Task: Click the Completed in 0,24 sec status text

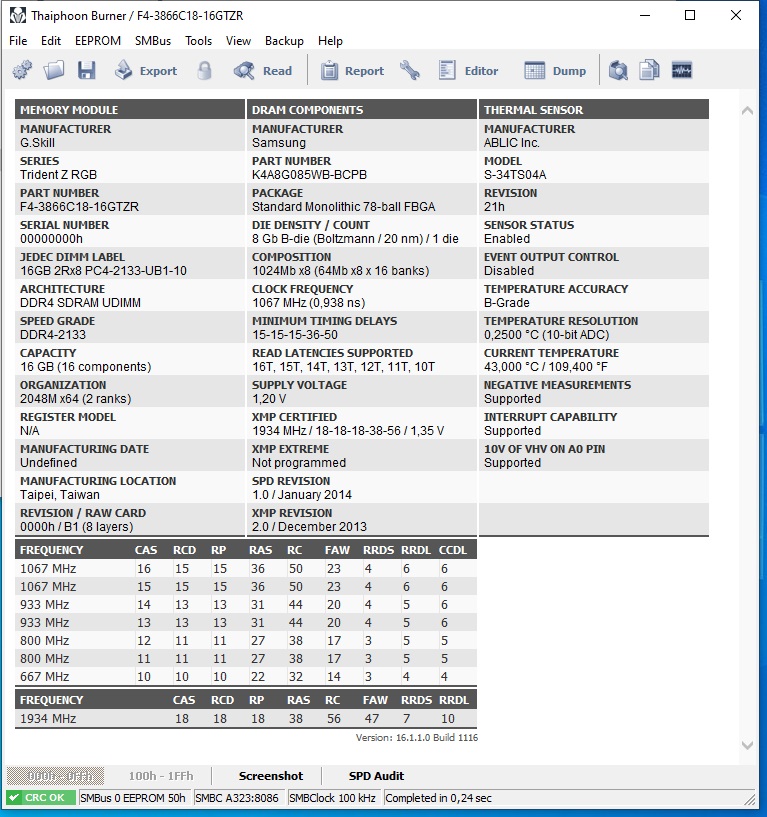Action: coord(438,798)
